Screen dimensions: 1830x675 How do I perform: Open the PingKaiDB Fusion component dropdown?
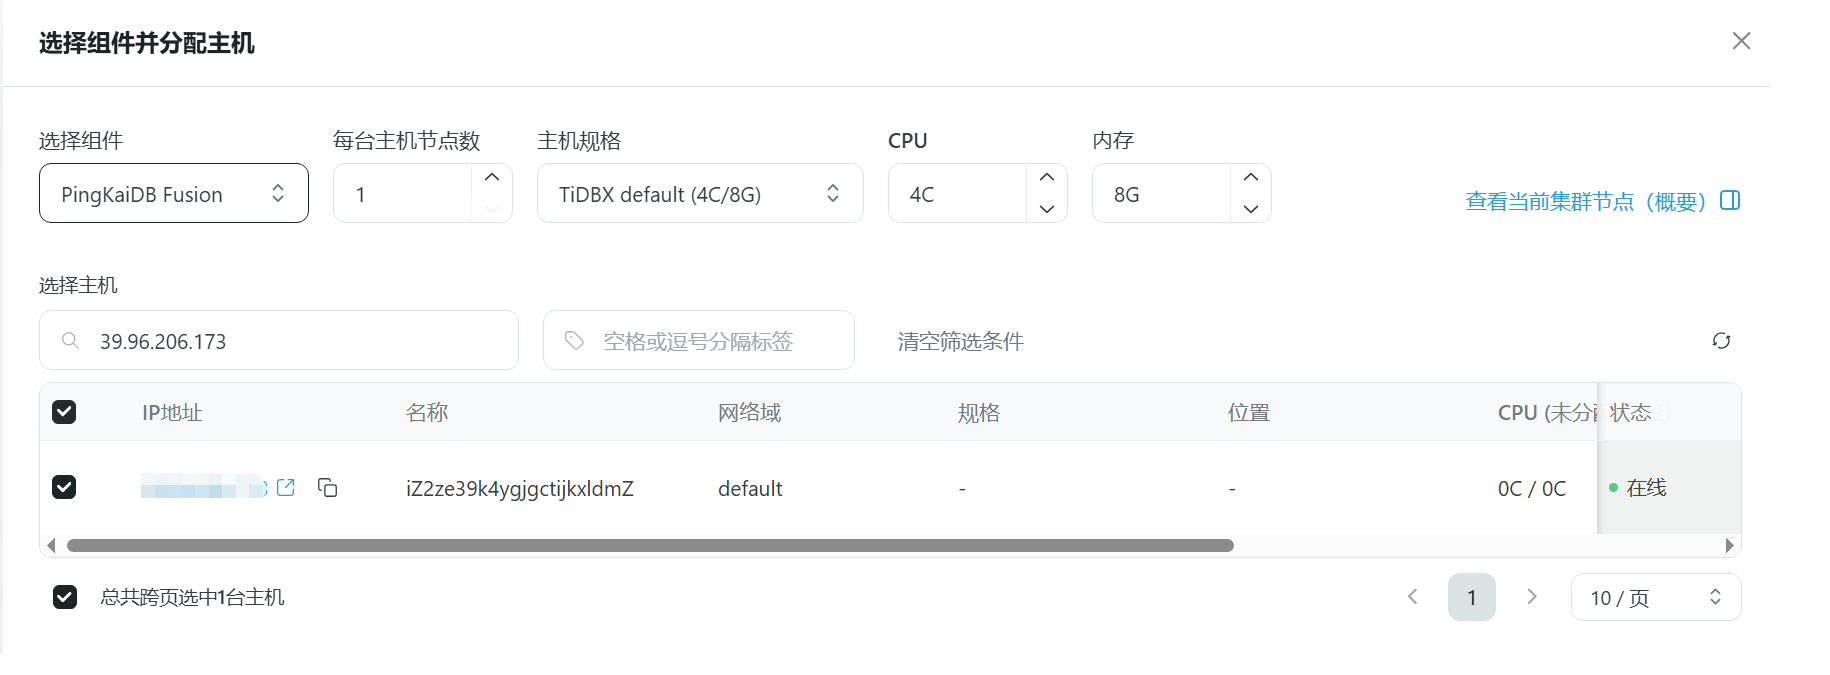click(174, 194)
